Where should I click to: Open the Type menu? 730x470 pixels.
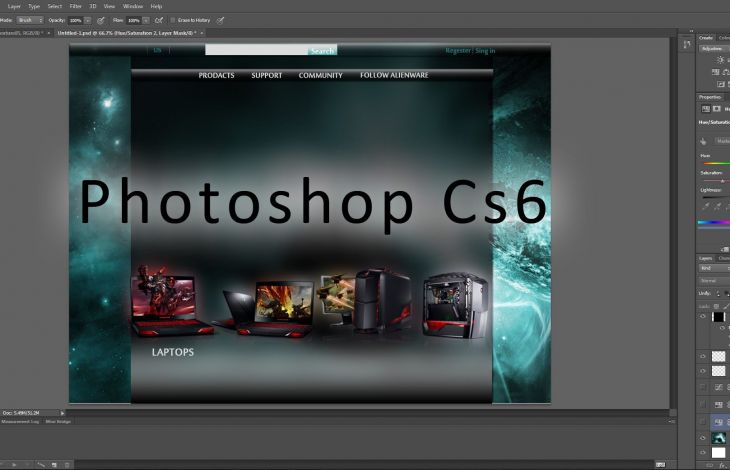pos(34,7)
